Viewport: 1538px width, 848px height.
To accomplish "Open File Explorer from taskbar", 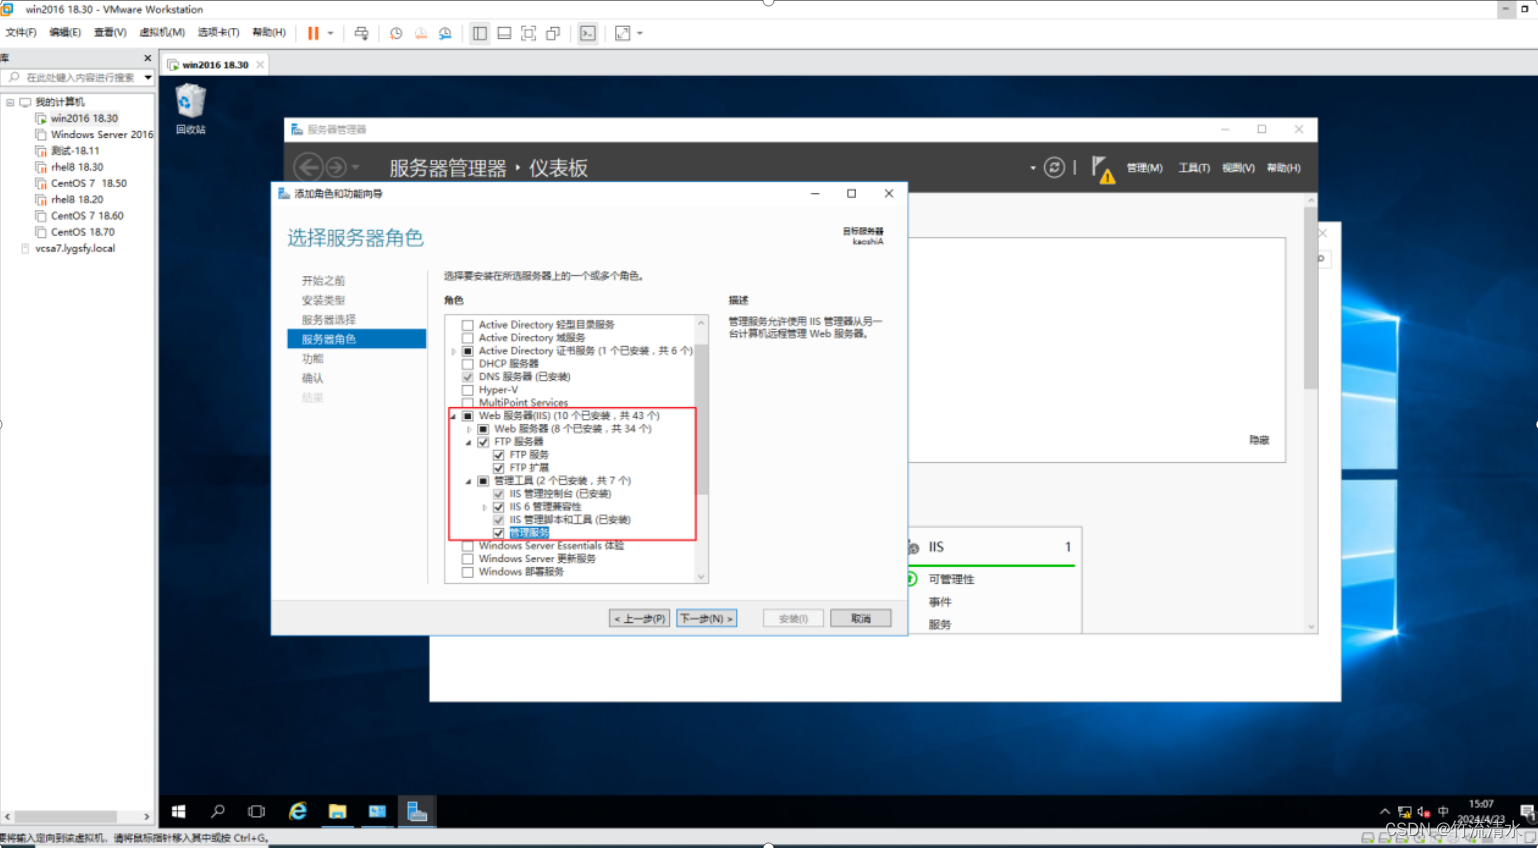I will point(337,812).
